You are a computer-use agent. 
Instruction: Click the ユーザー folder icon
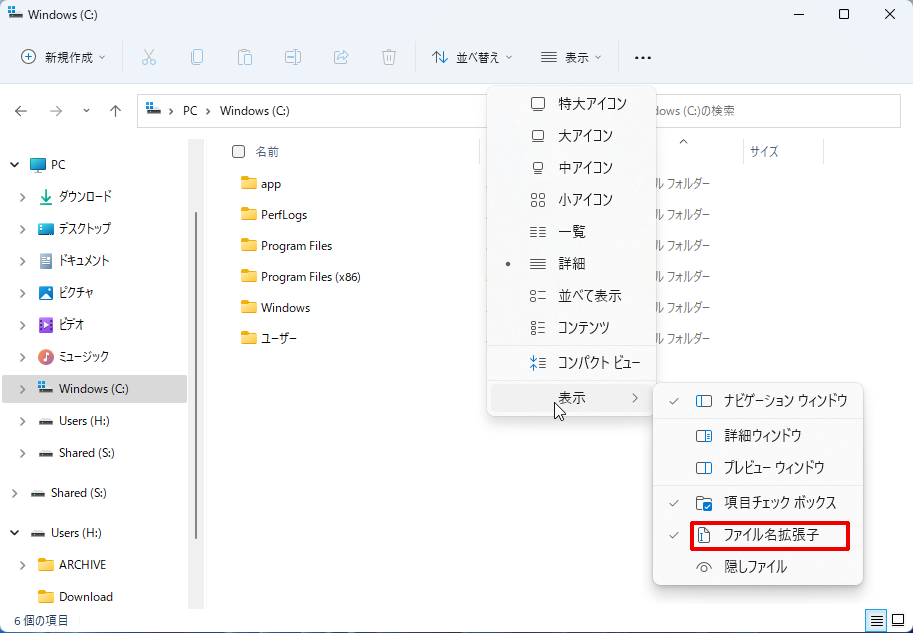[x=249, y=338]
